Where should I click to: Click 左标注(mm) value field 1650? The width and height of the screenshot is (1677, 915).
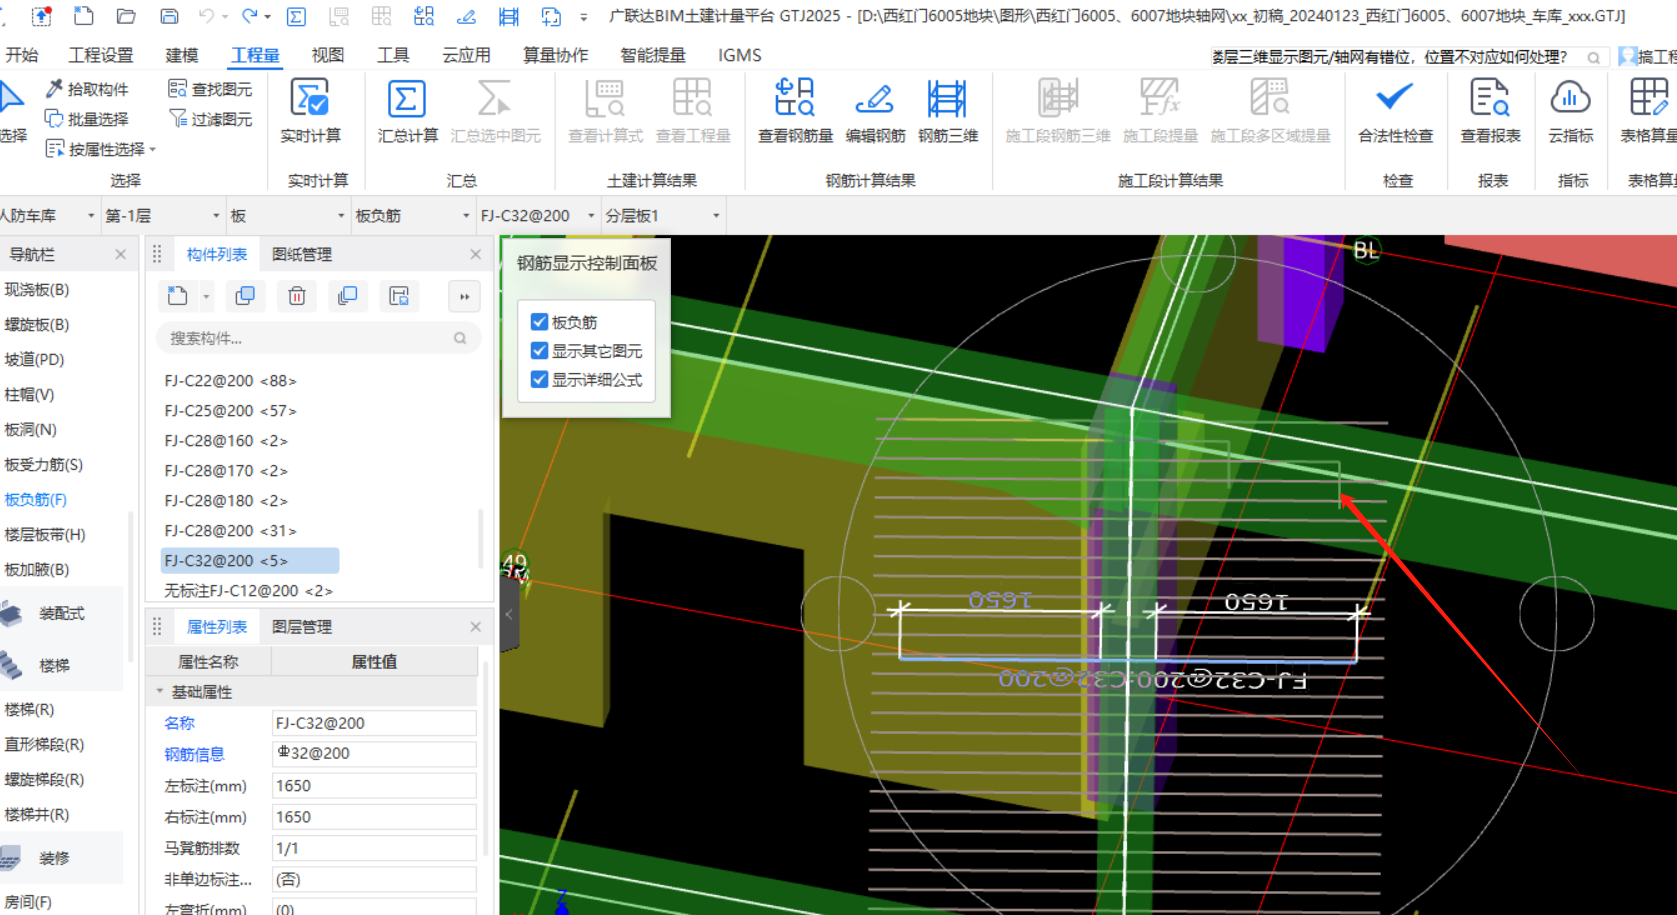(374, 786)
